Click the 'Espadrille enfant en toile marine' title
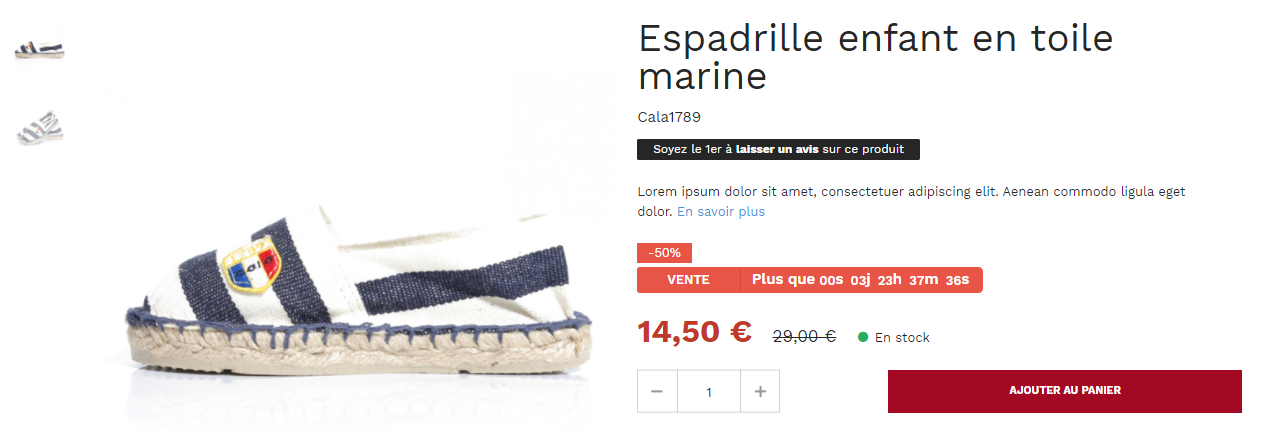Viewport: 1261px width, 432px height. pos(876,57)
